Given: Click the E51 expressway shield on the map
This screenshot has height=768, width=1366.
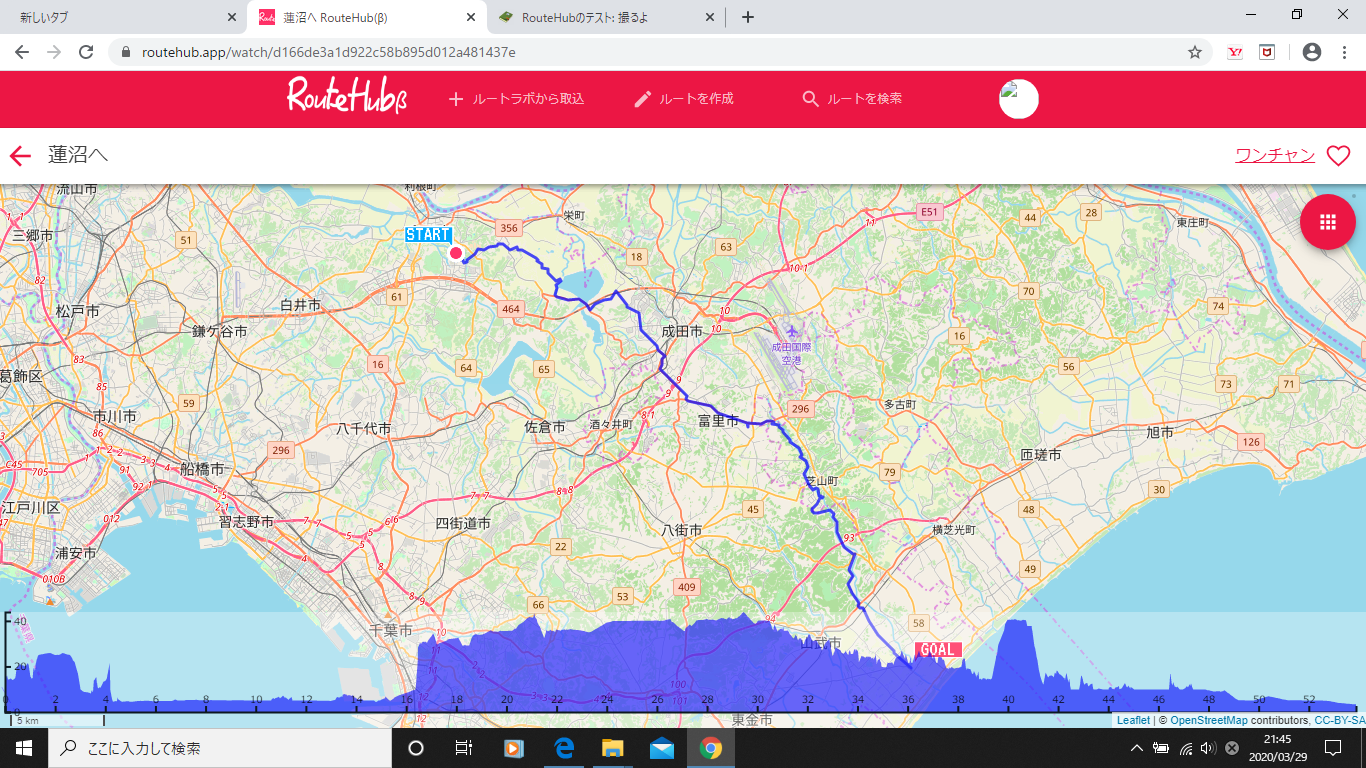Looking at the screenshot, I should pos(931,212).
